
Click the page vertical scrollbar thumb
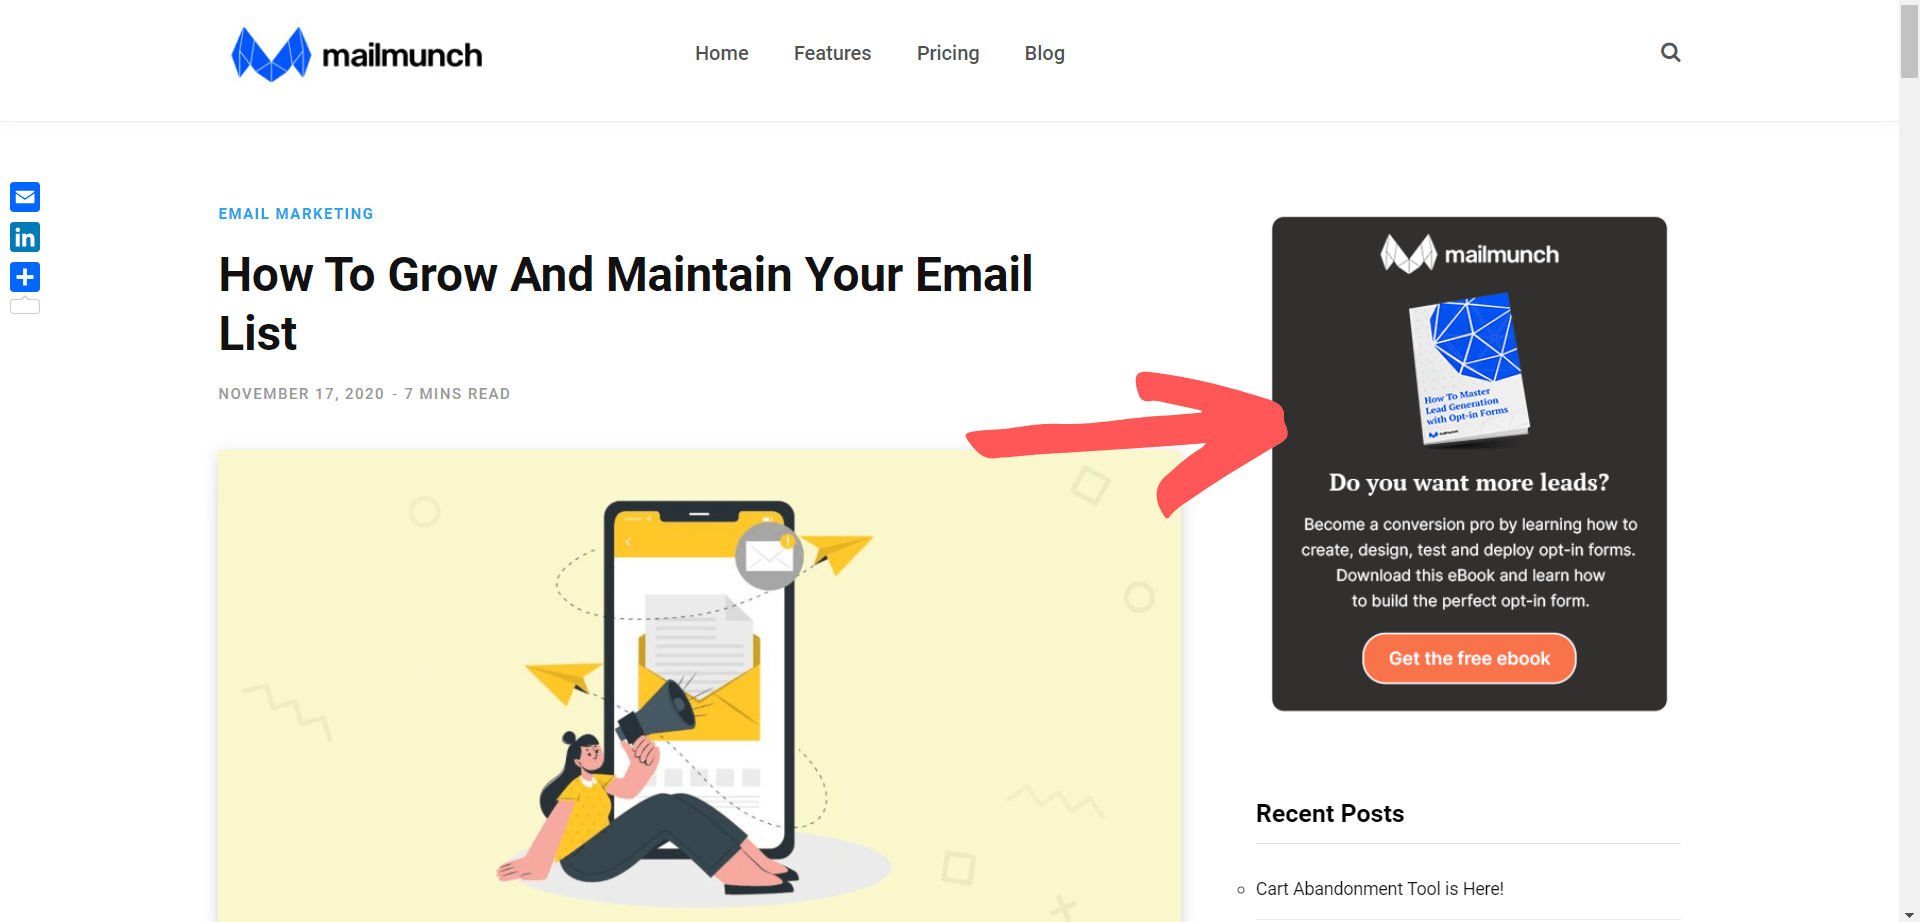pyautogui.click(x=1910, y=40)
